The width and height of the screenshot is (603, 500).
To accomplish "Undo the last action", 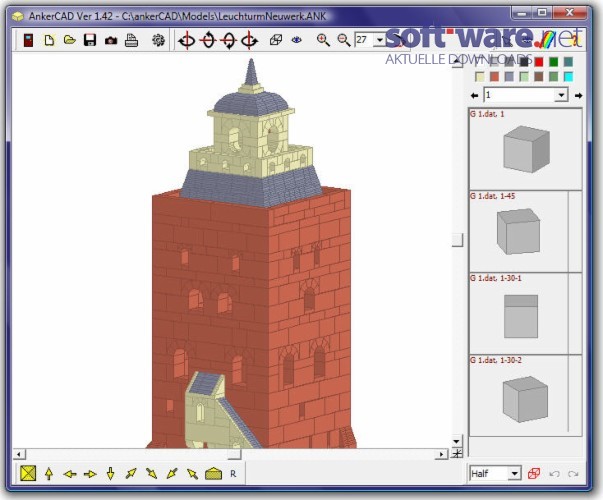I will tap(554, 474).
